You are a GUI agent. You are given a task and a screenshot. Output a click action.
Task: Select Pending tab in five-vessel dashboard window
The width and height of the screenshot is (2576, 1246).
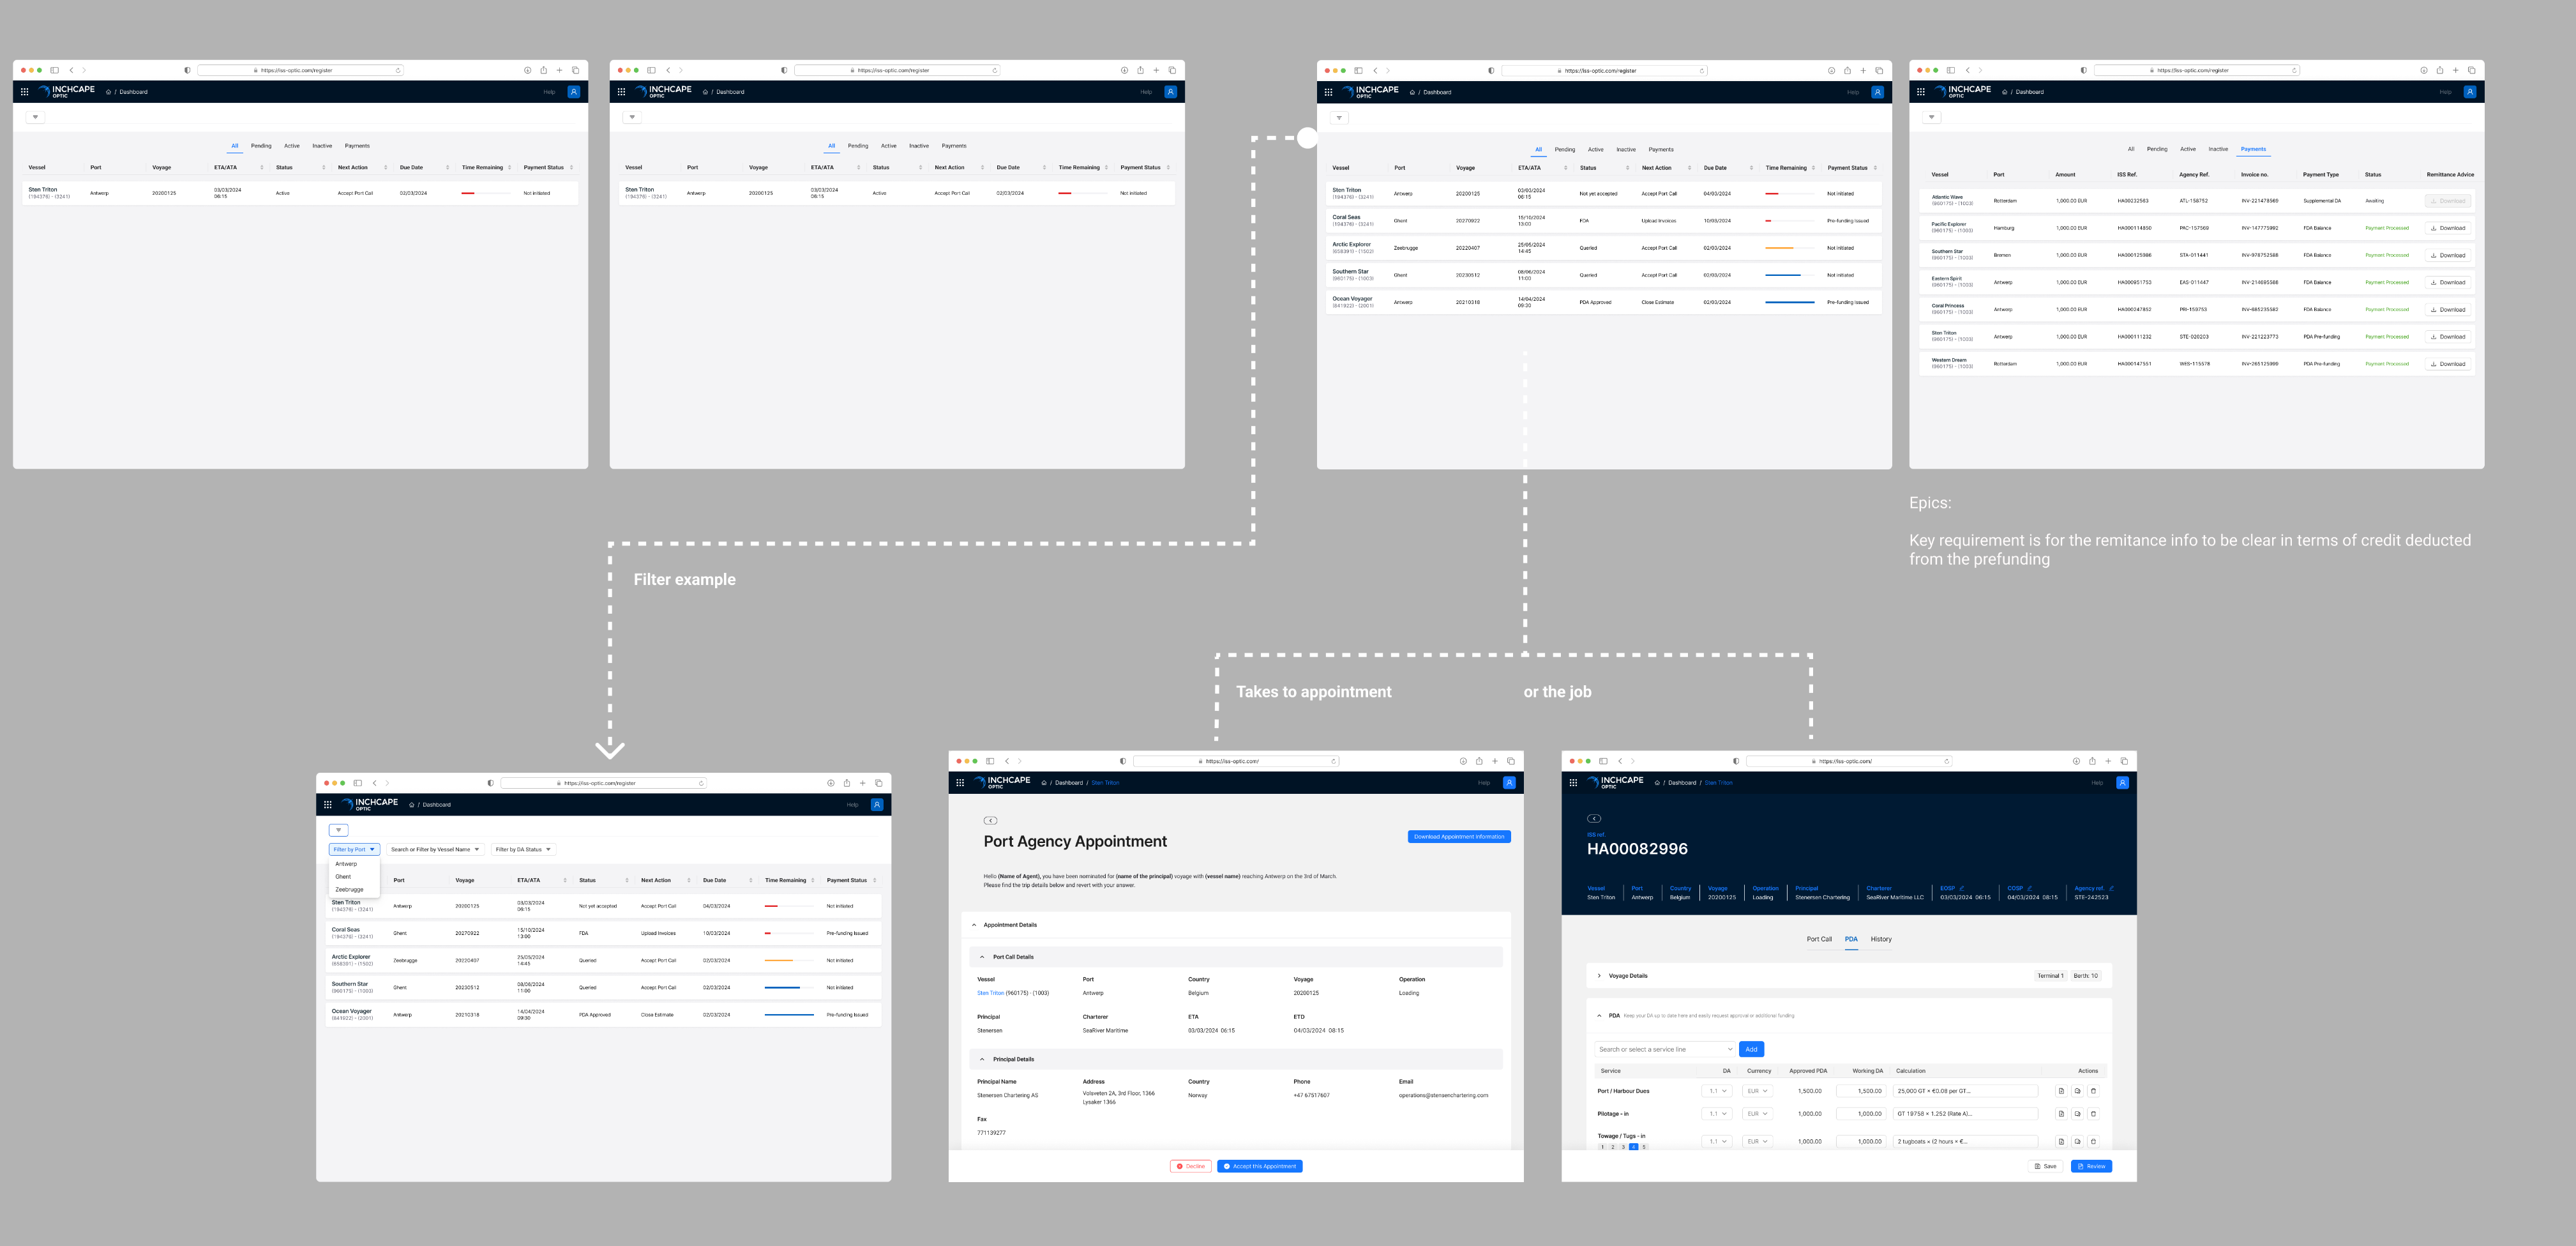tap(1565, 149)
